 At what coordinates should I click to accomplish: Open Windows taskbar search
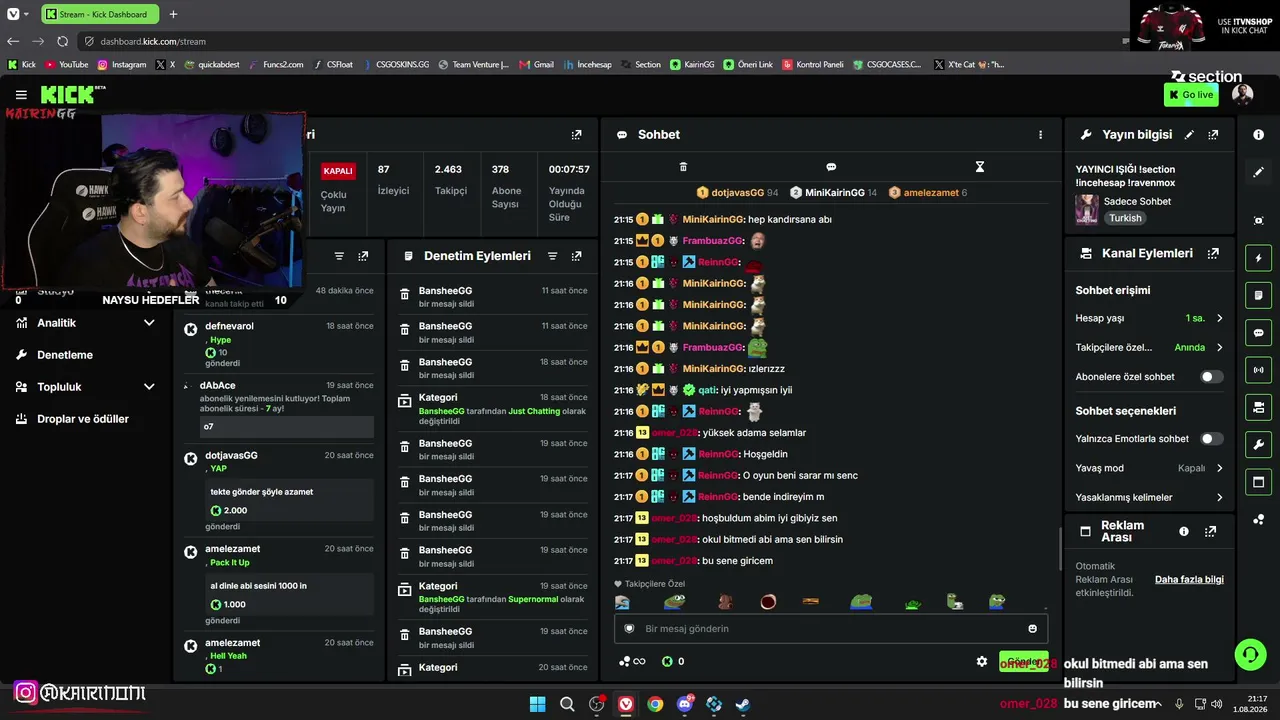[567, 704]
